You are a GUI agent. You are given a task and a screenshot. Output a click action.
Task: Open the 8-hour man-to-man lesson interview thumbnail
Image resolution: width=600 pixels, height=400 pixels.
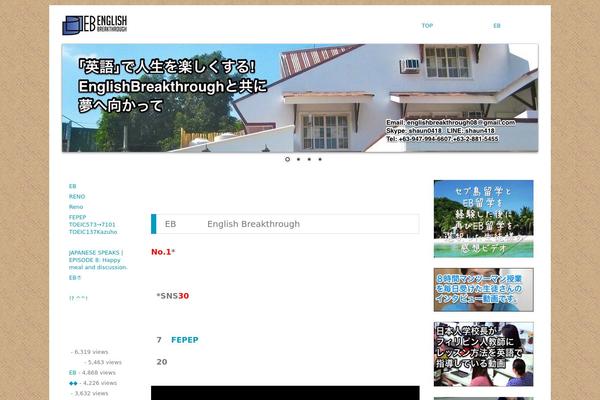484,290
